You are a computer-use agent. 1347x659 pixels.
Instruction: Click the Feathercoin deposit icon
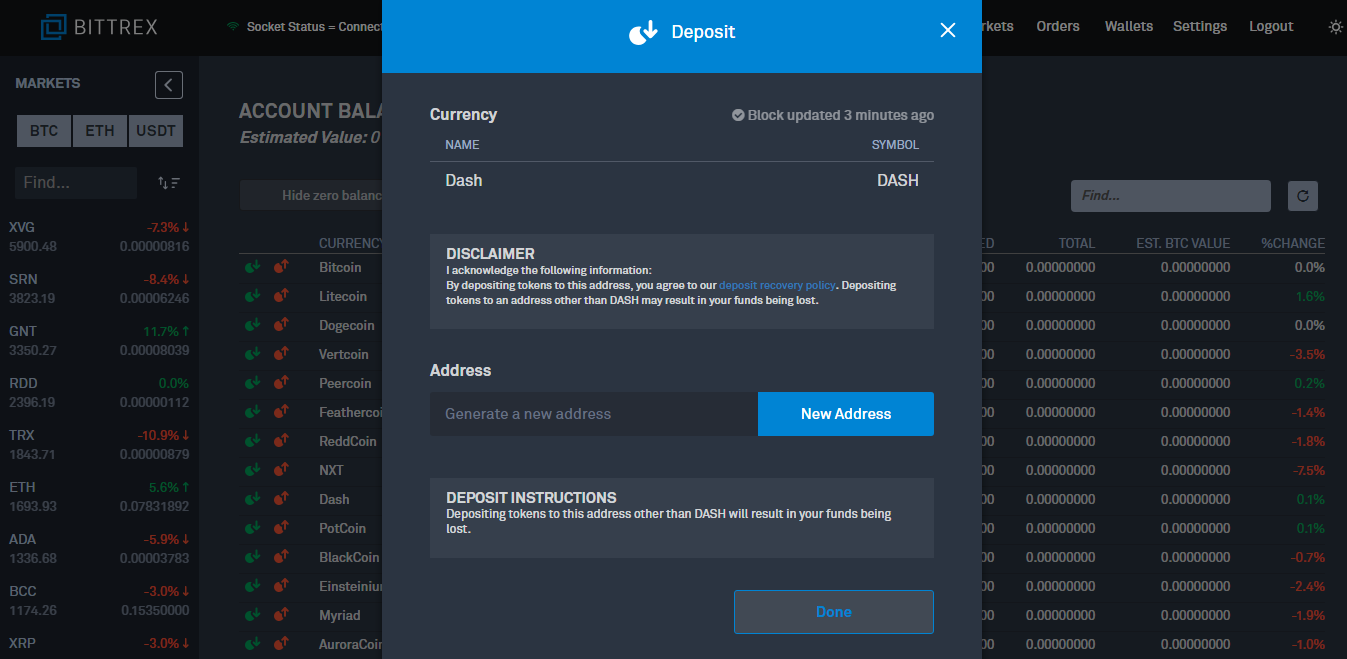[252, 412]
